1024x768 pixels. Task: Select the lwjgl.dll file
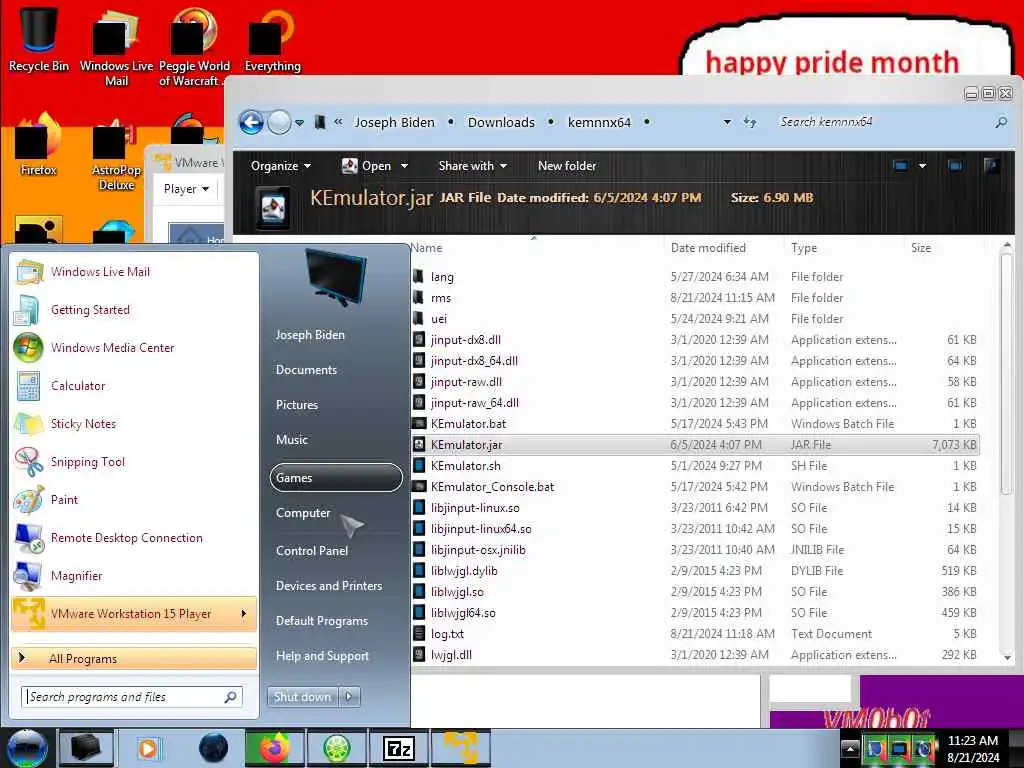click(451, 654)
